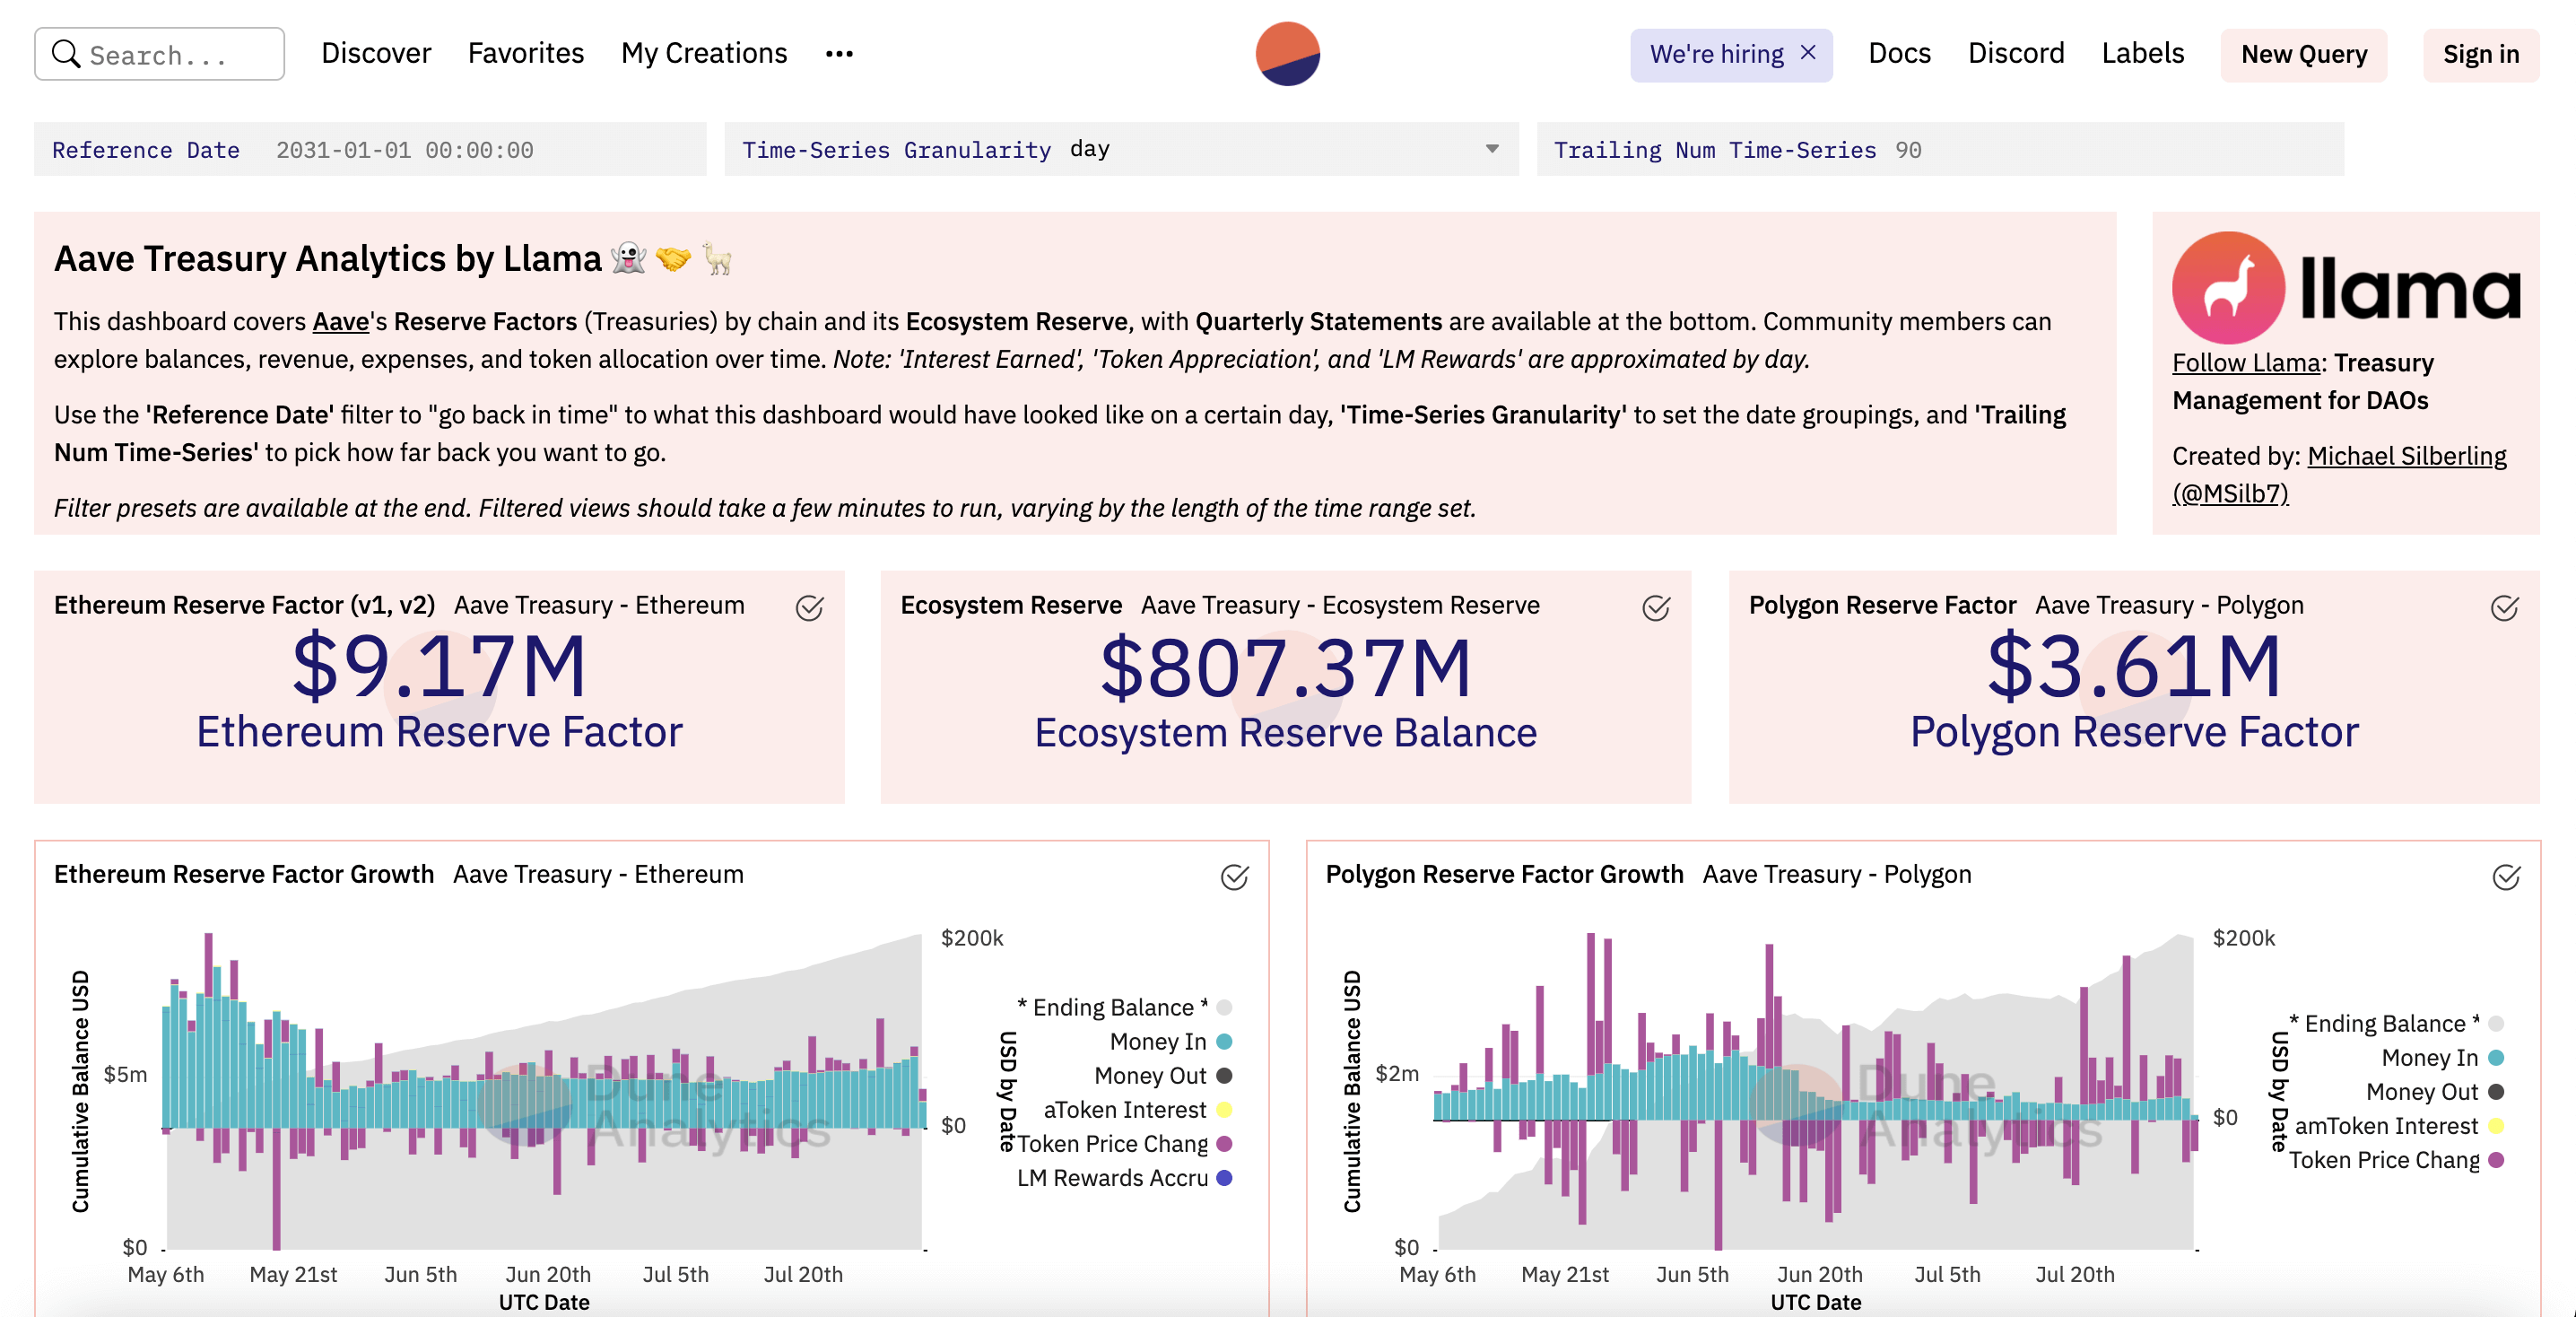Click the New Query button
Screen dimensions: 2576x1317
coord(2304,55)
